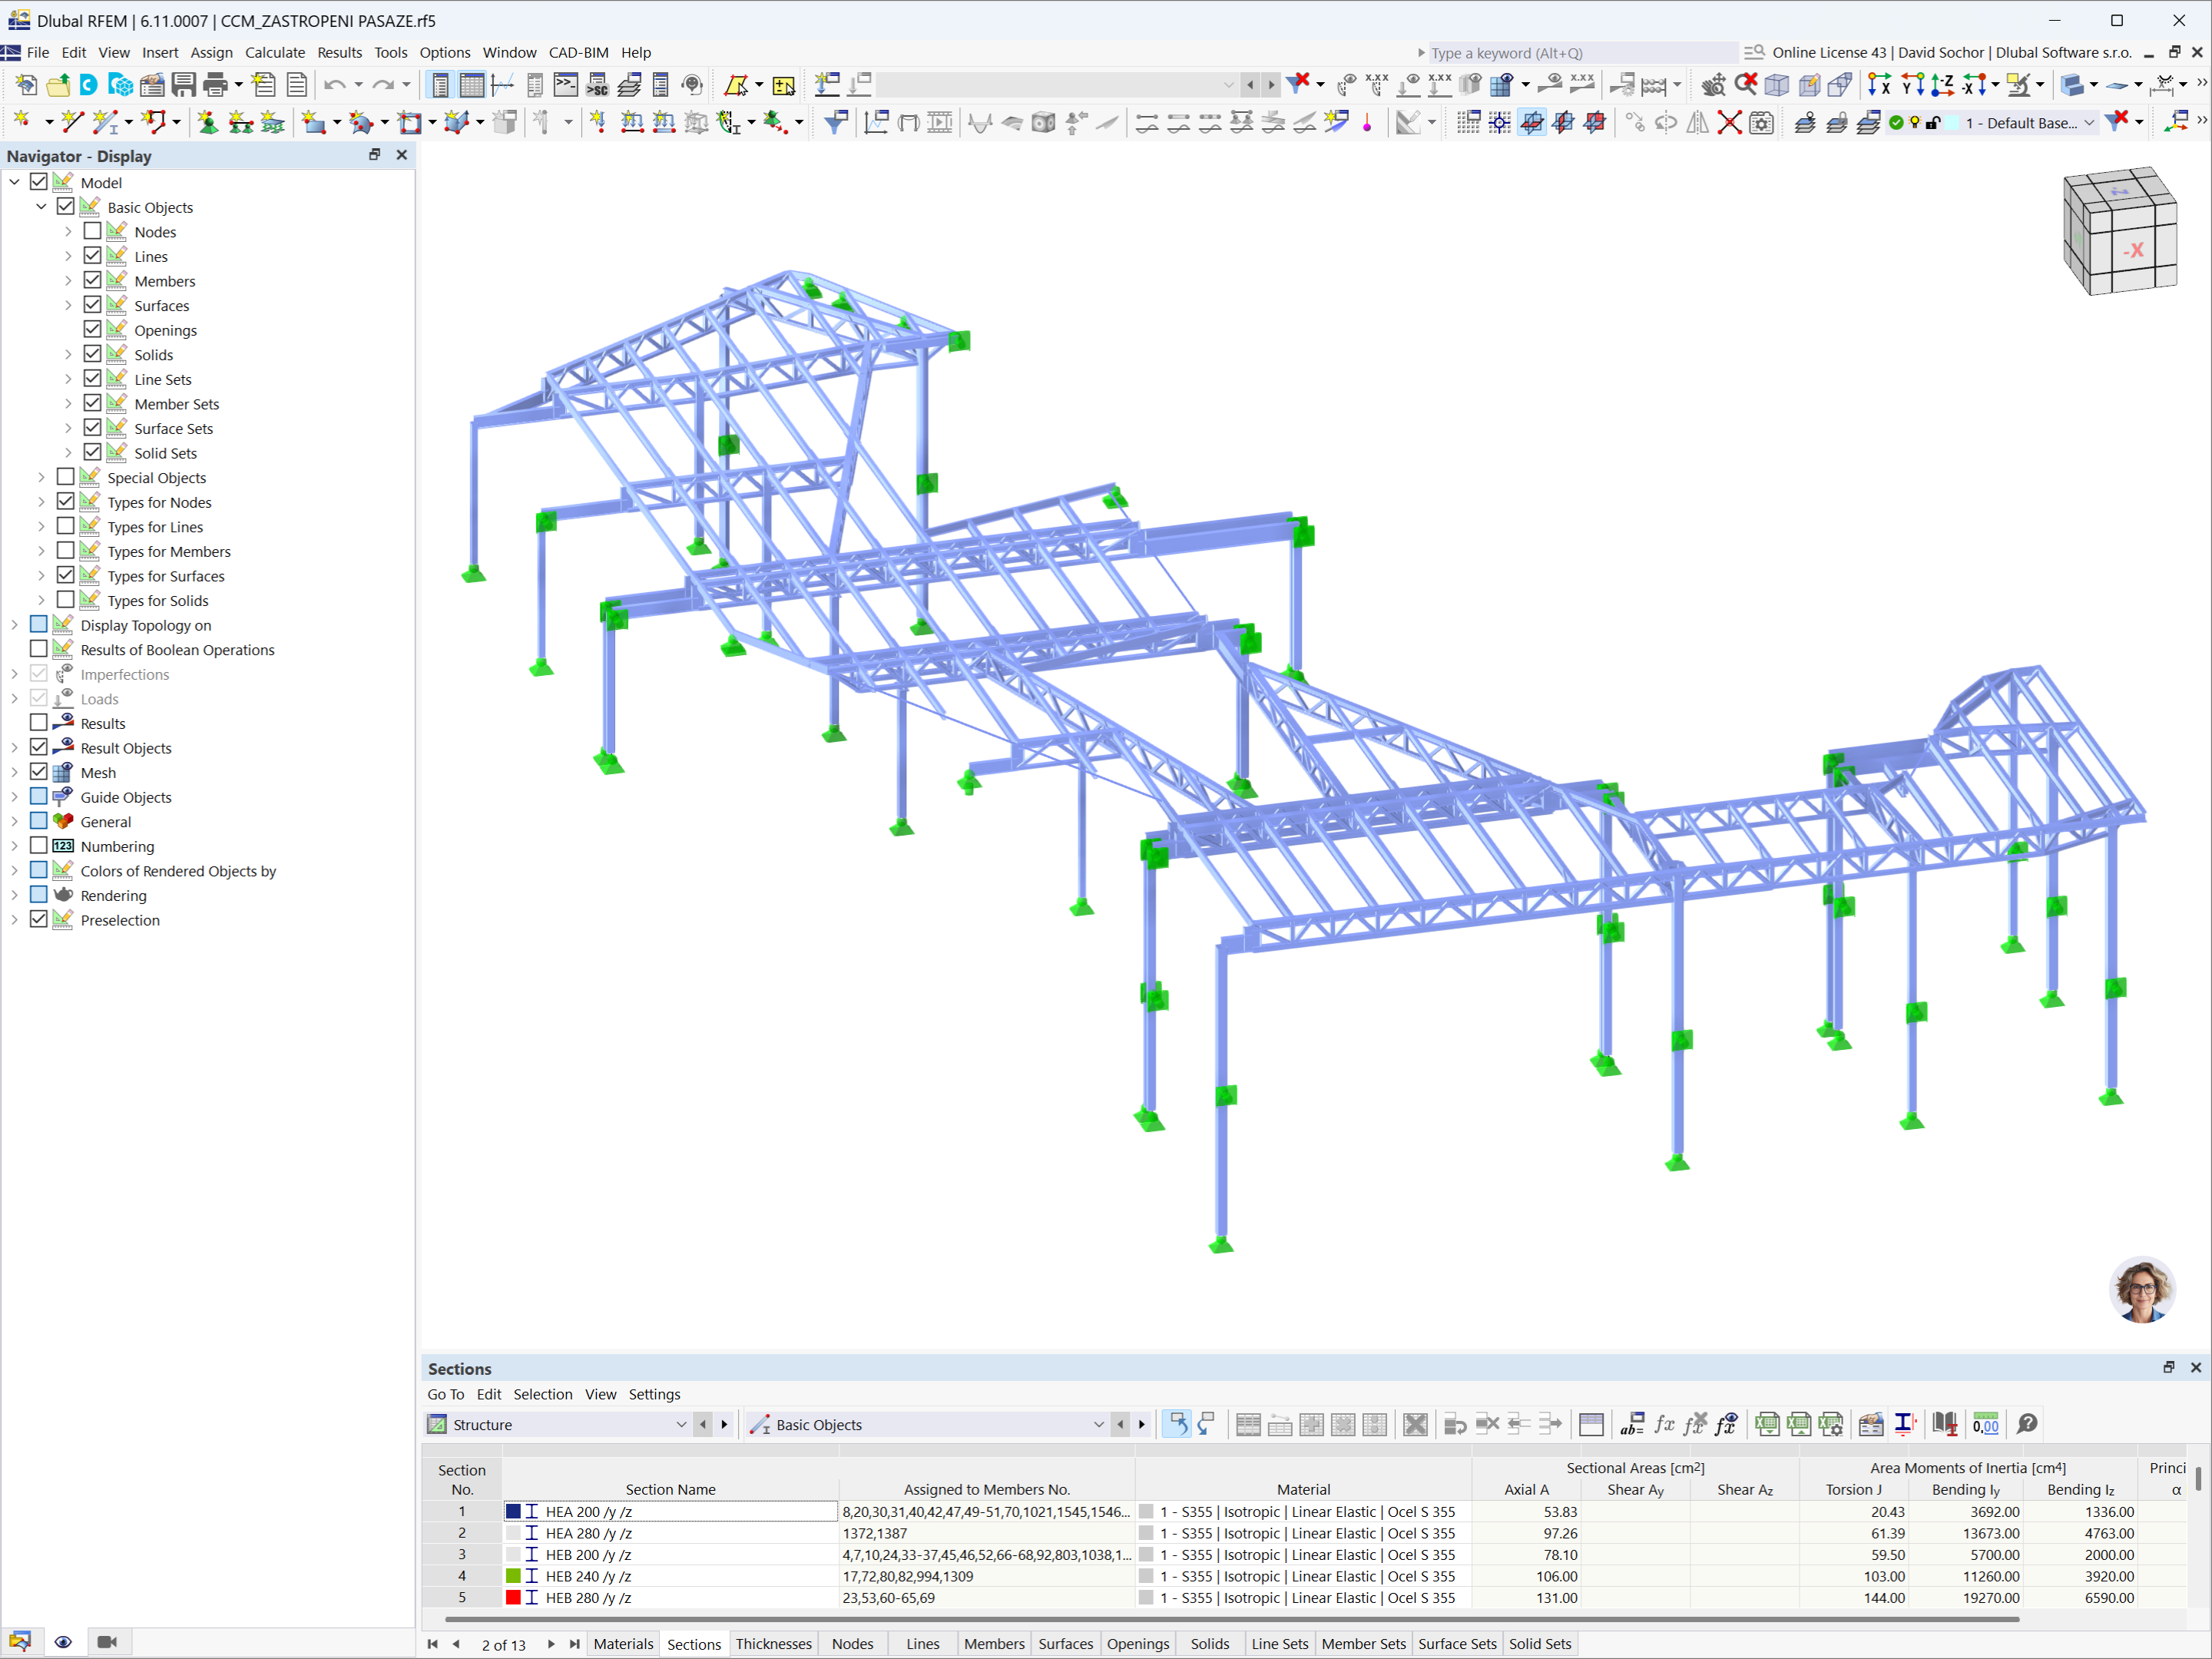Click the grid snap crosshair icon
The height and width of the screenshot is (1659, 2212).
pos(1500,122)
